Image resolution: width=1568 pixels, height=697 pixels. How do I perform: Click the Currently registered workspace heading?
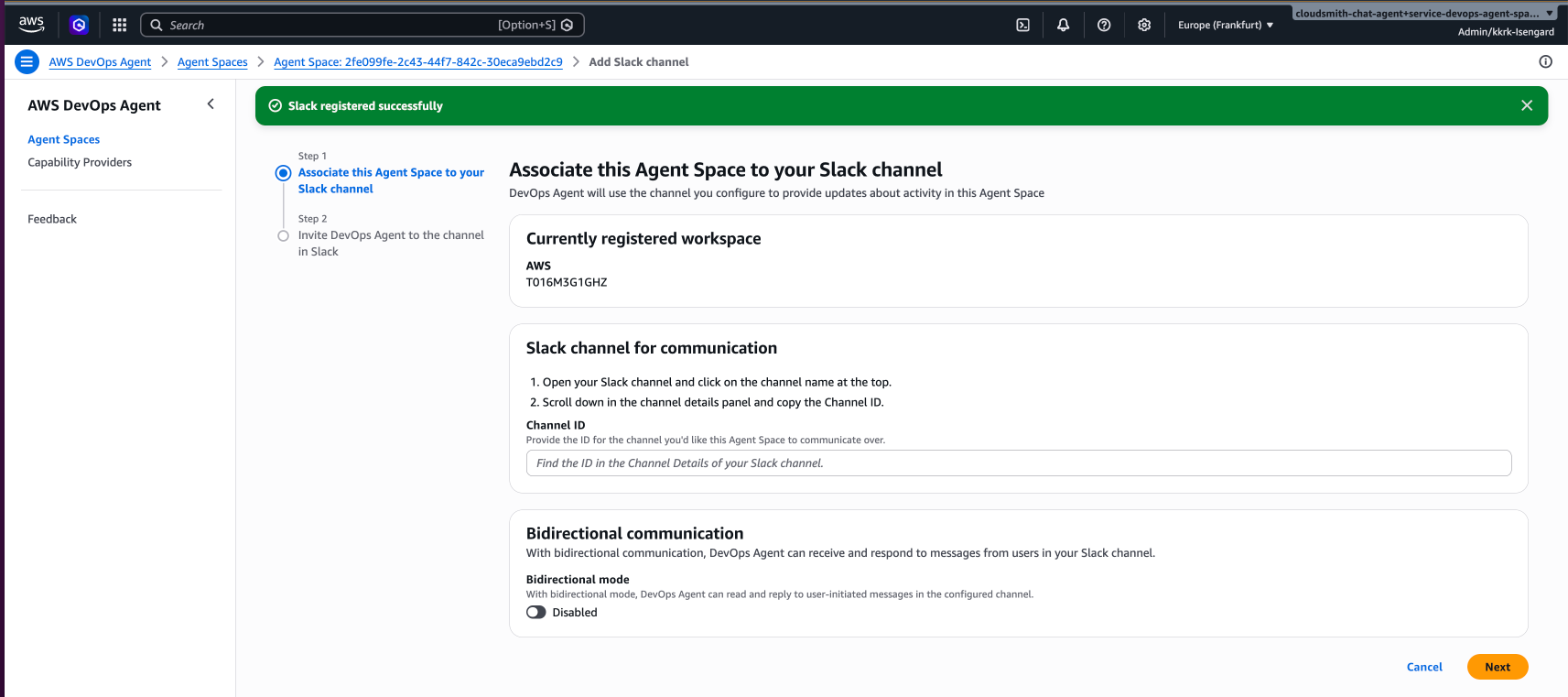[643, 239]
